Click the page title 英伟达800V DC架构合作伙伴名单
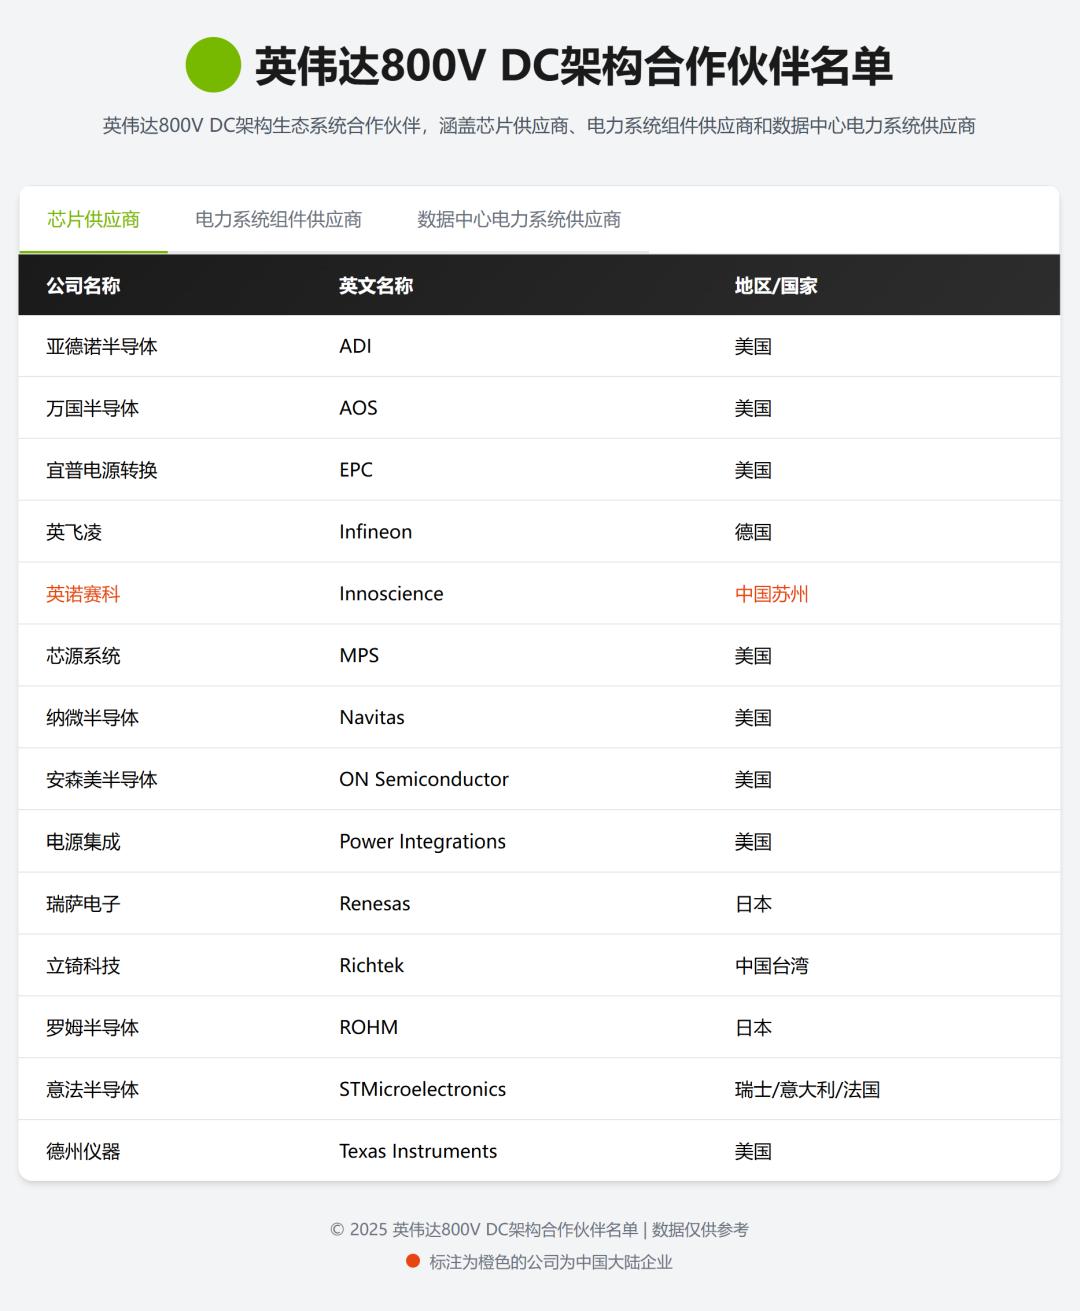The height and width of the screenshot is (1311, 1080). 574,66
